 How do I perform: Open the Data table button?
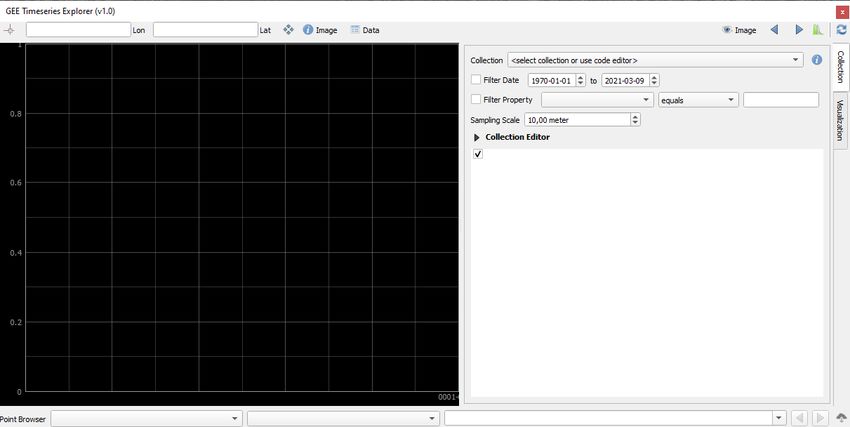(365, 30)
